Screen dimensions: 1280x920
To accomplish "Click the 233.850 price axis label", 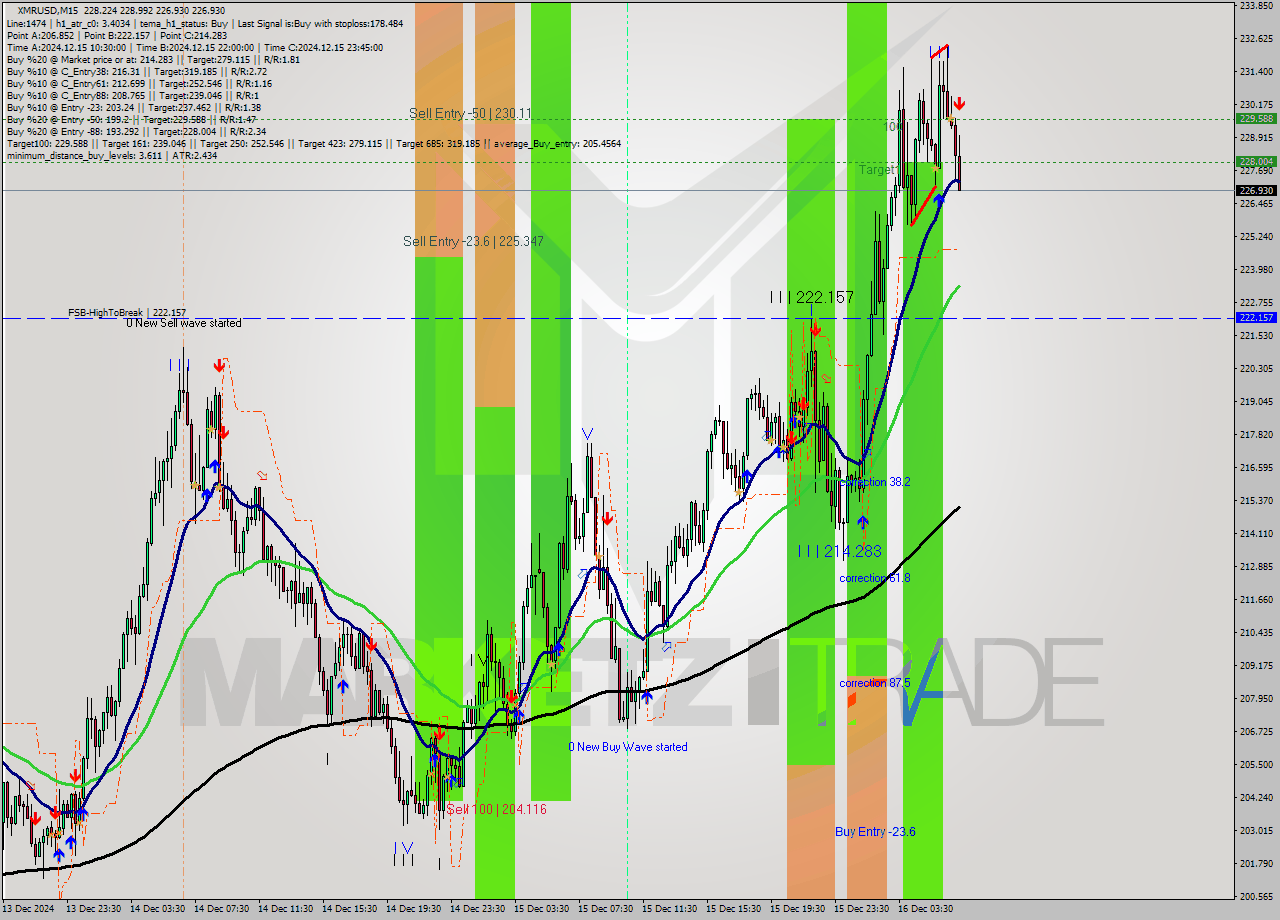I will (x=1256, y=6).
